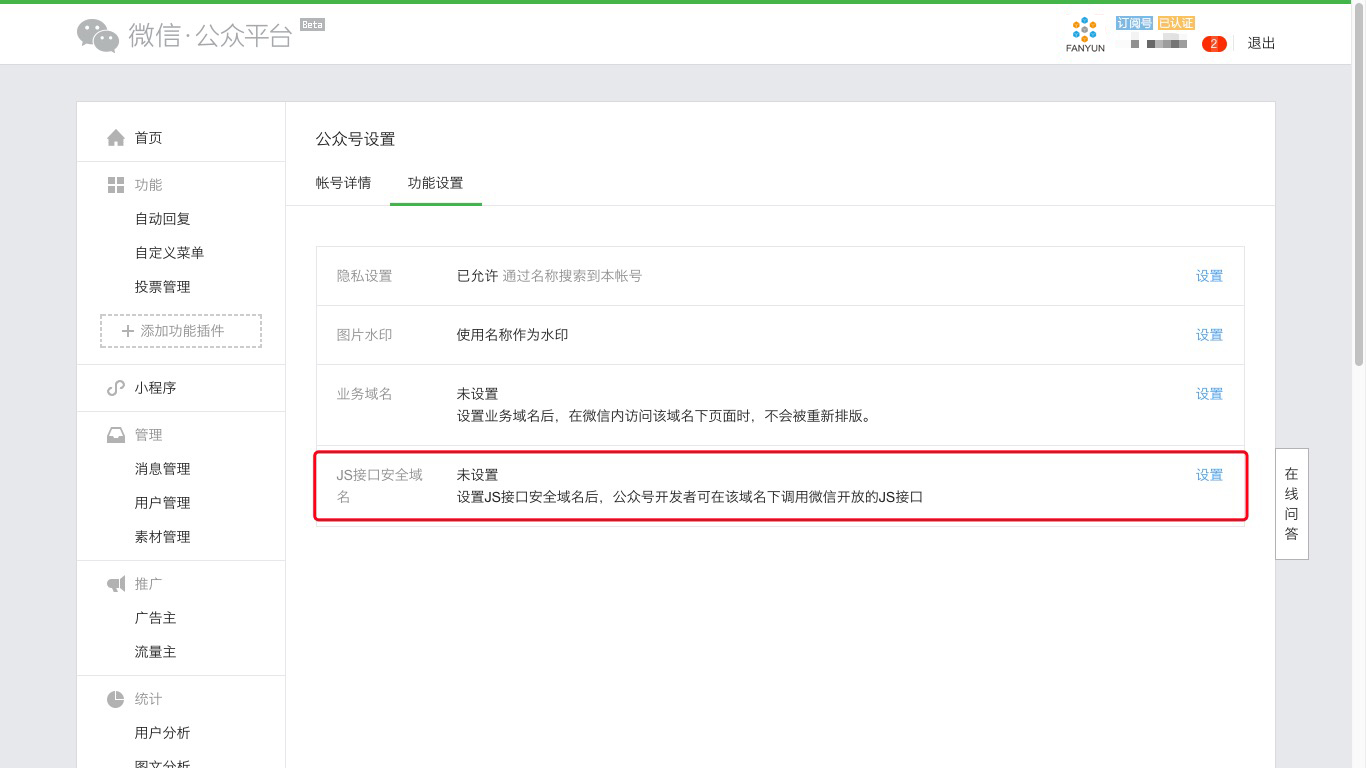Select the 推广 megaphone icon
This screenshot has height=768, width=1366.
click(114, 583)
